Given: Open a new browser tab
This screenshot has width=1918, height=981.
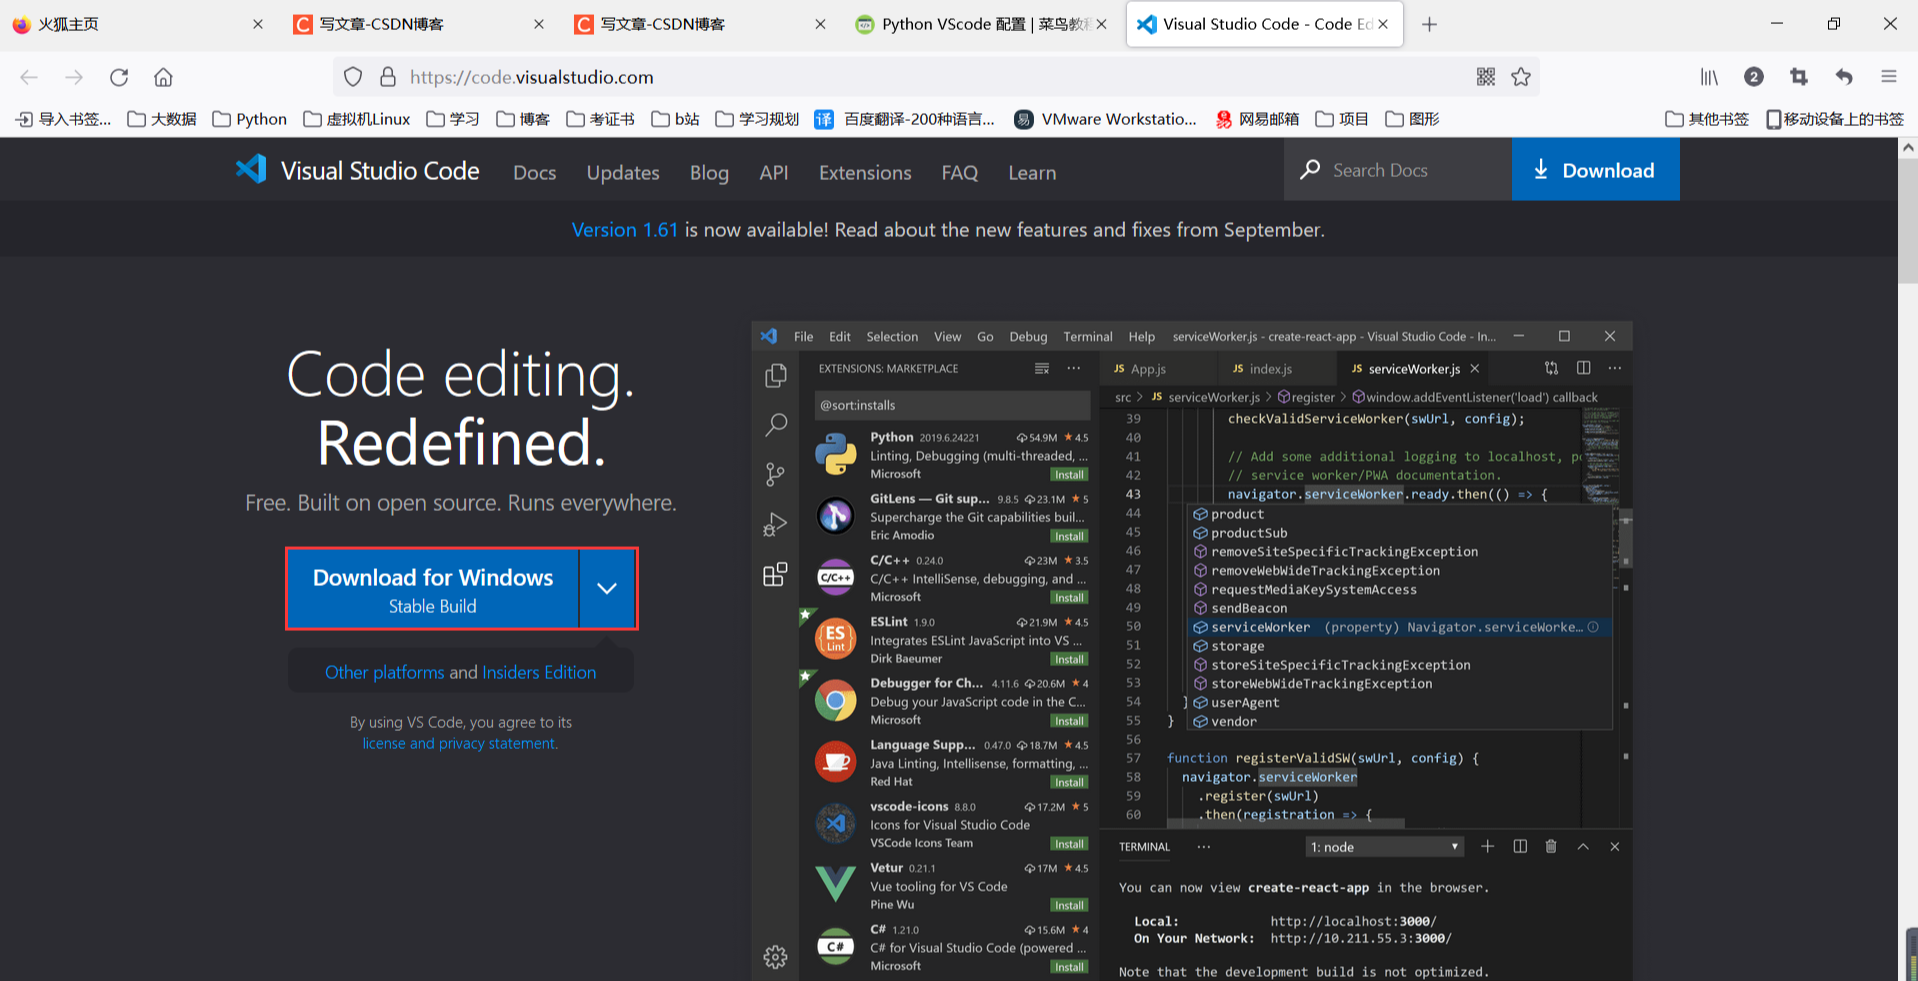Looking at the screenshot, I should coord(1429,24).
